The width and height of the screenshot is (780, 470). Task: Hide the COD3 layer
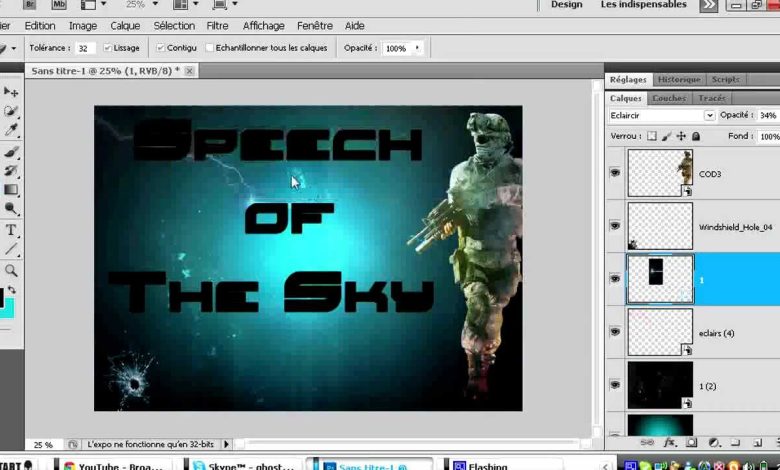point(615,173)
